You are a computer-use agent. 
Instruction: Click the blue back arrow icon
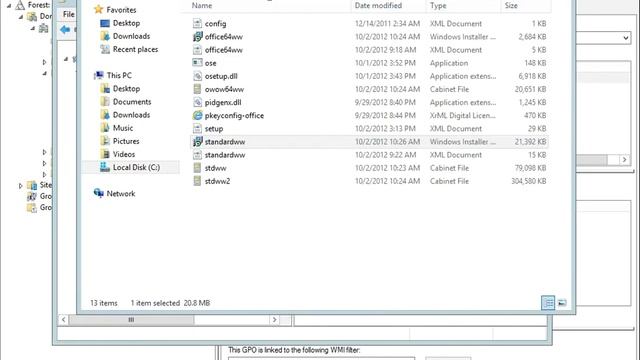tap(65, 29)
